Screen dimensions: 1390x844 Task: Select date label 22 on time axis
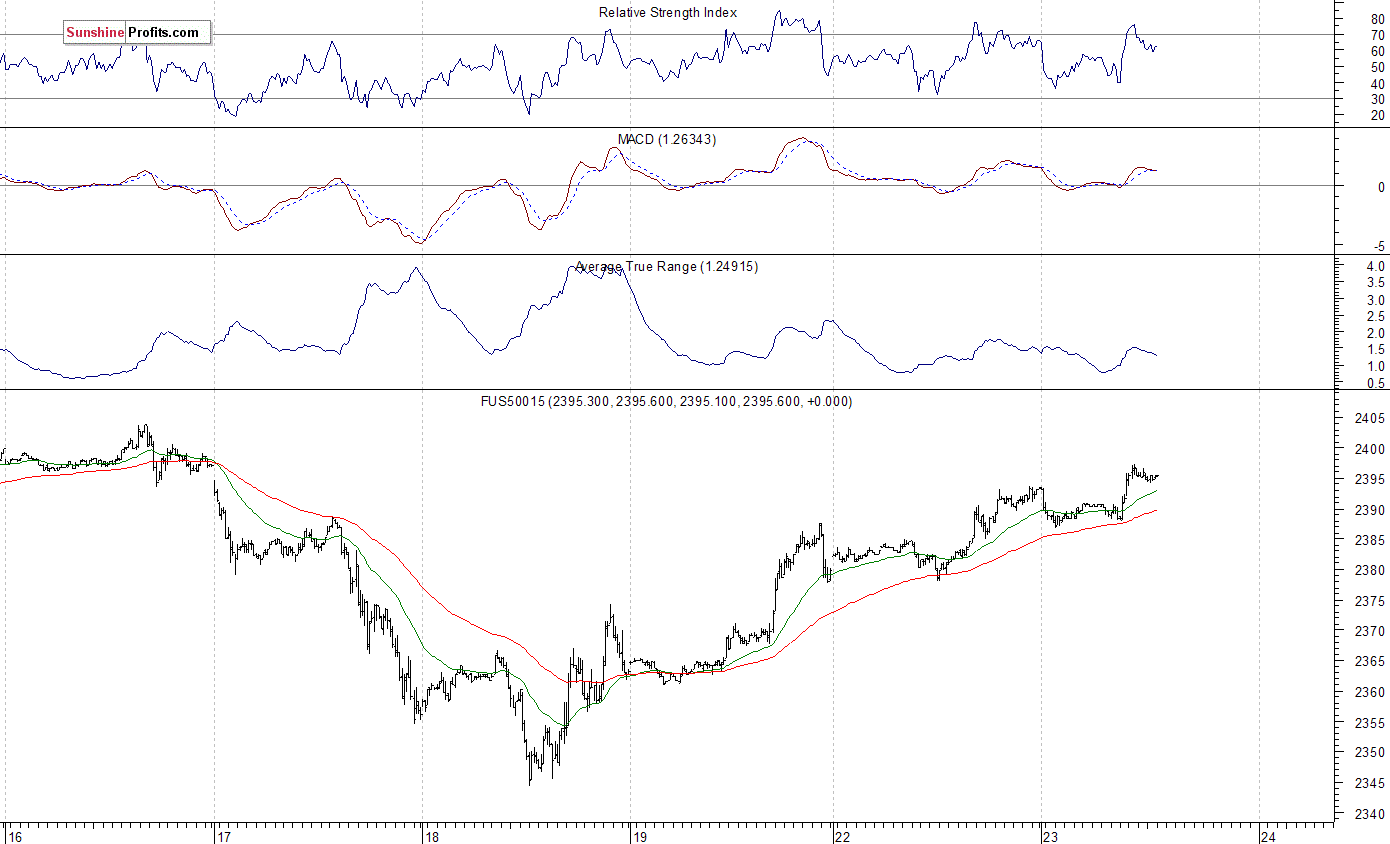point(845,836)
